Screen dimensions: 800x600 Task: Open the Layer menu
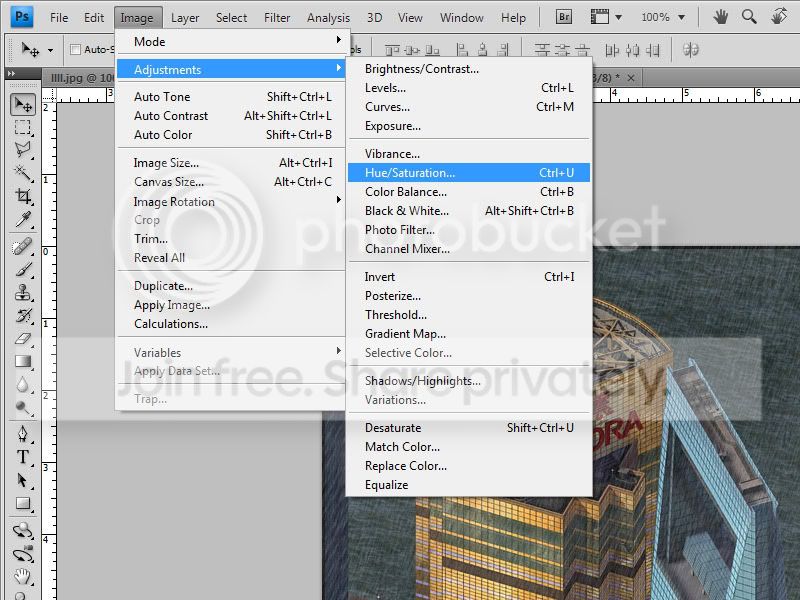coord(185,18)
